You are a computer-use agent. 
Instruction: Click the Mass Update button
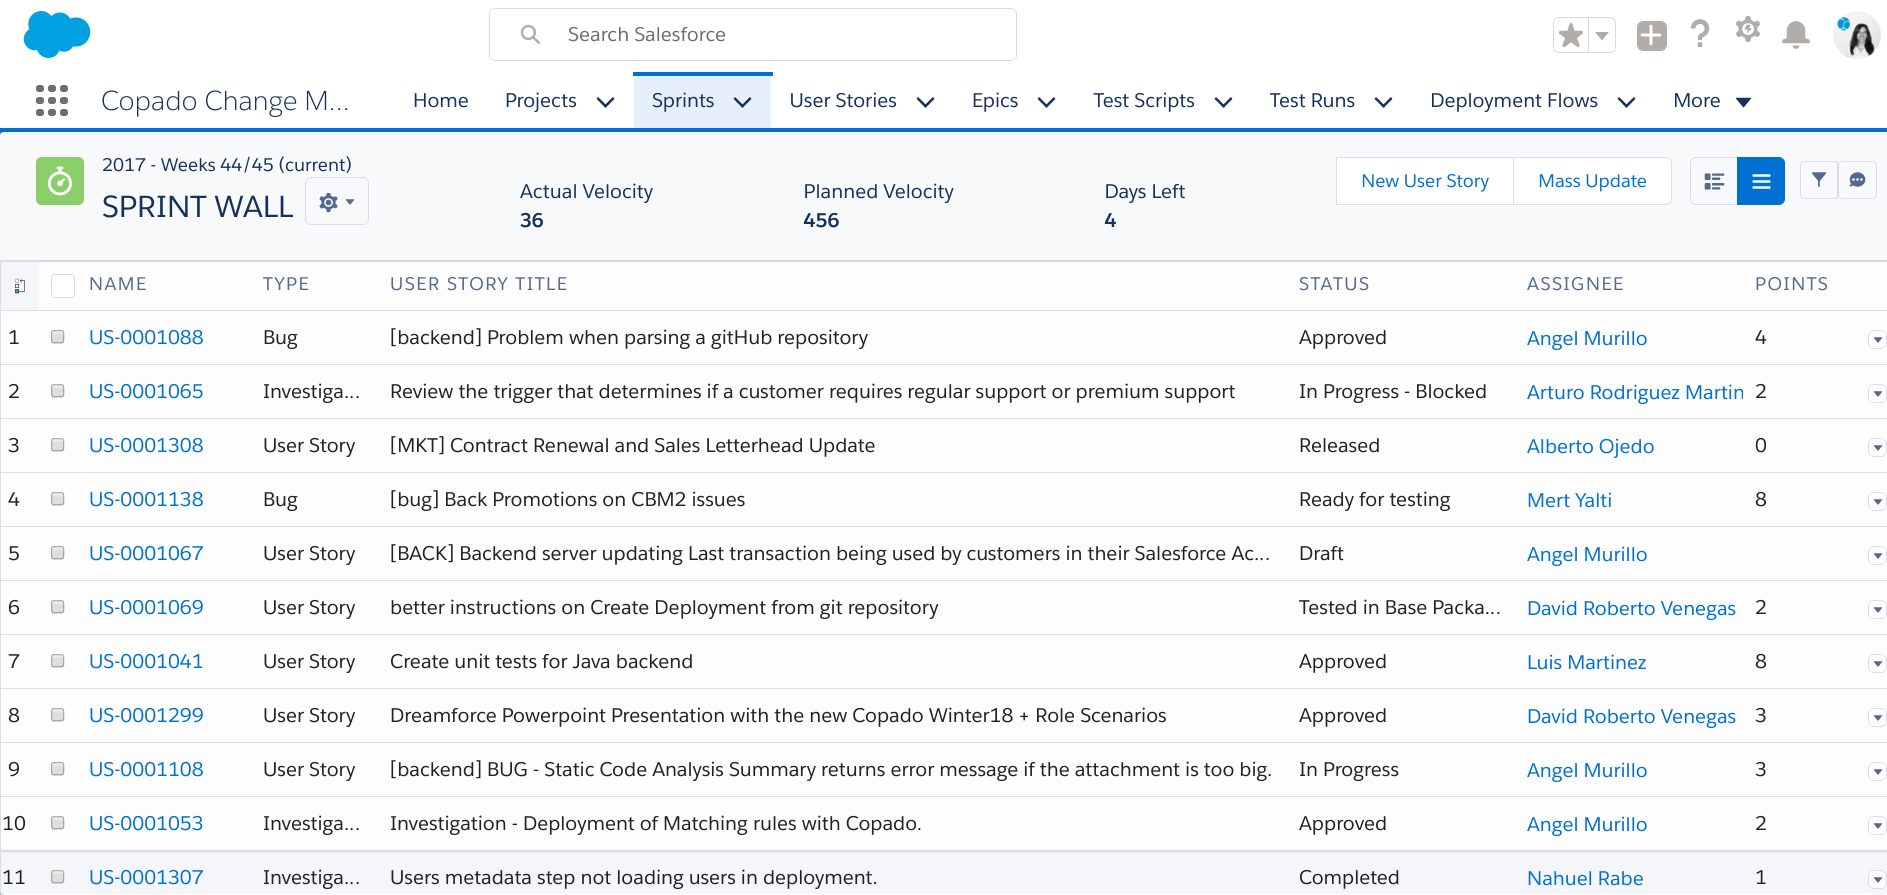(1592, 181)
